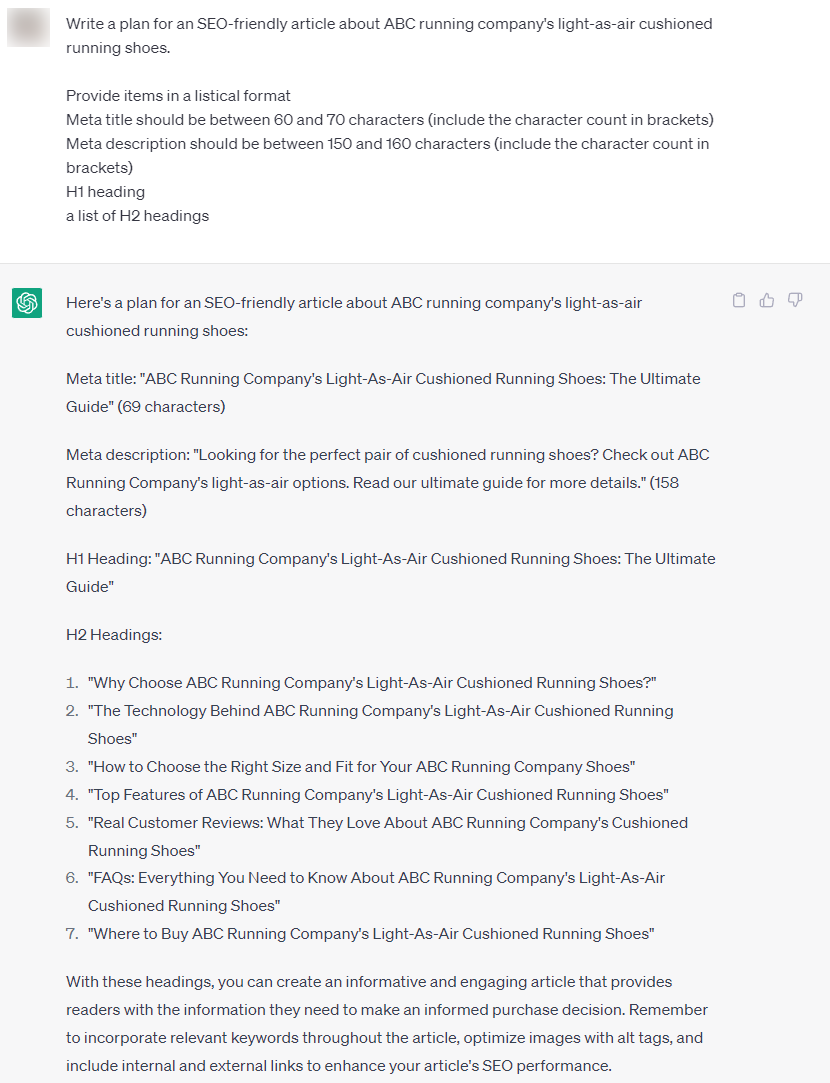Click list item 'How to Choose the Right Size'

pyautogui.click(x=361, y=767)
